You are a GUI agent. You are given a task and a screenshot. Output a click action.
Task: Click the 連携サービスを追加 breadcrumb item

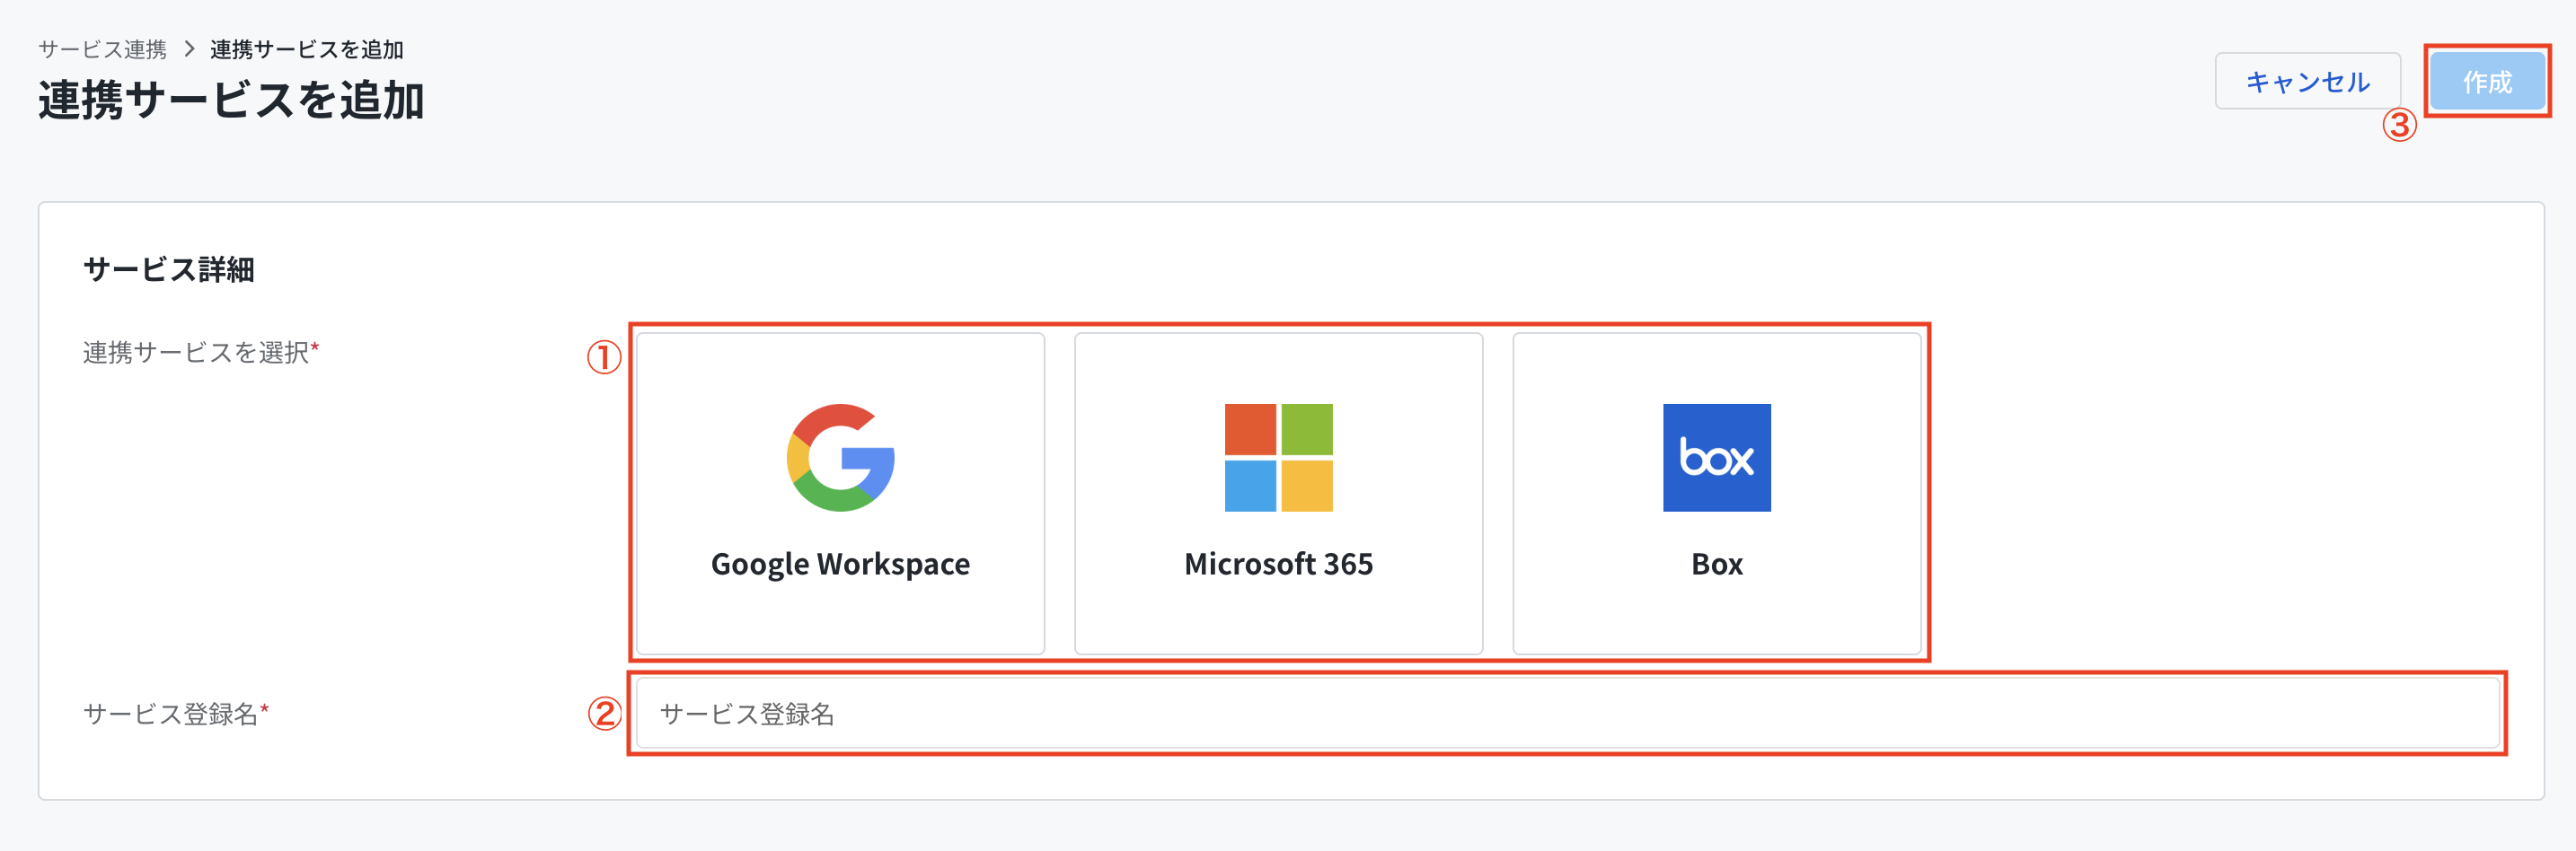pyautogui.click(x=307, y=49)
